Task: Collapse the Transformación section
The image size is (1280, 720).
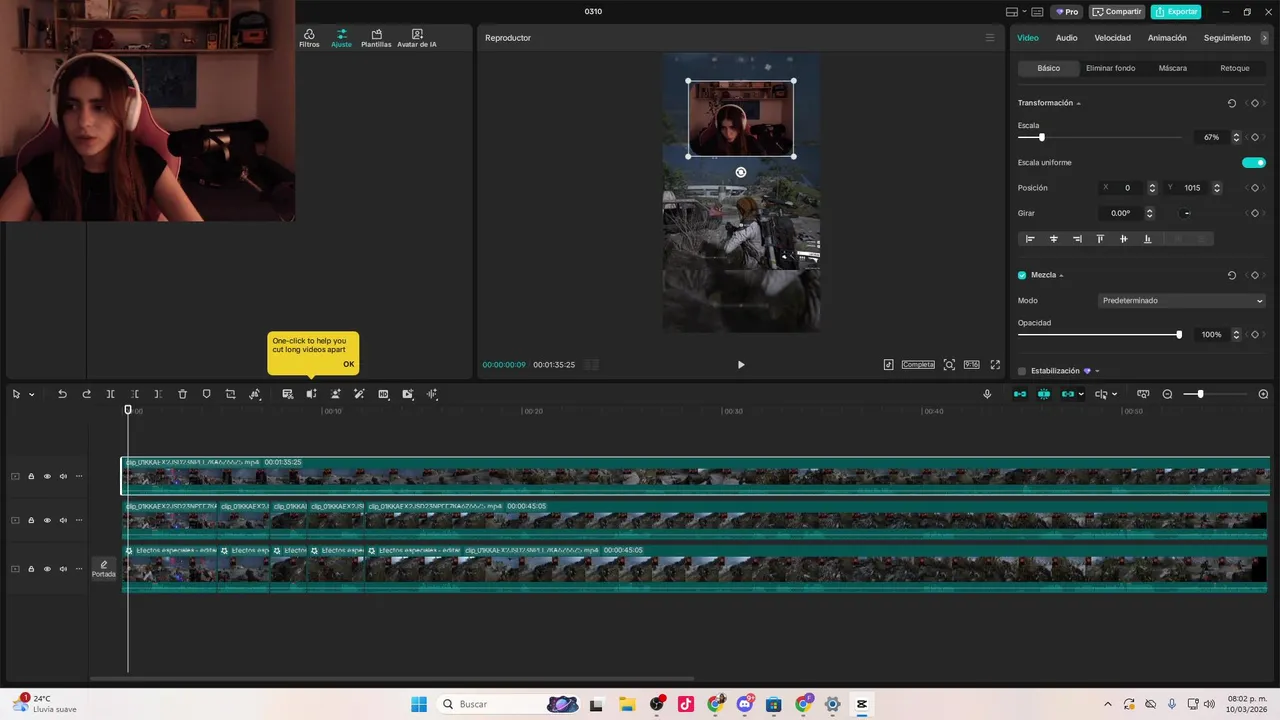Action: point(1078,103)
